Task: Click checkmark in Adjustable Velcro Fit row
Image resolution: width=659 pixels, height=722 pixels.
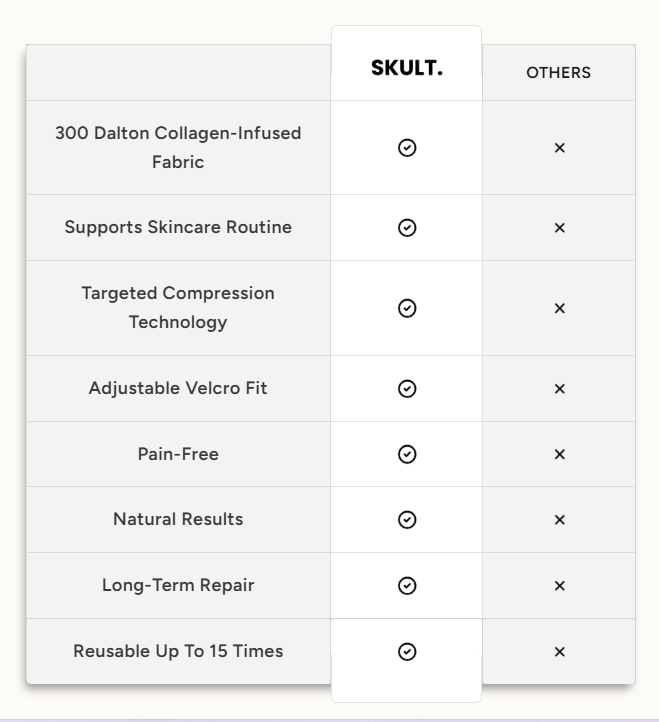Action: click(x=407, y=389)
